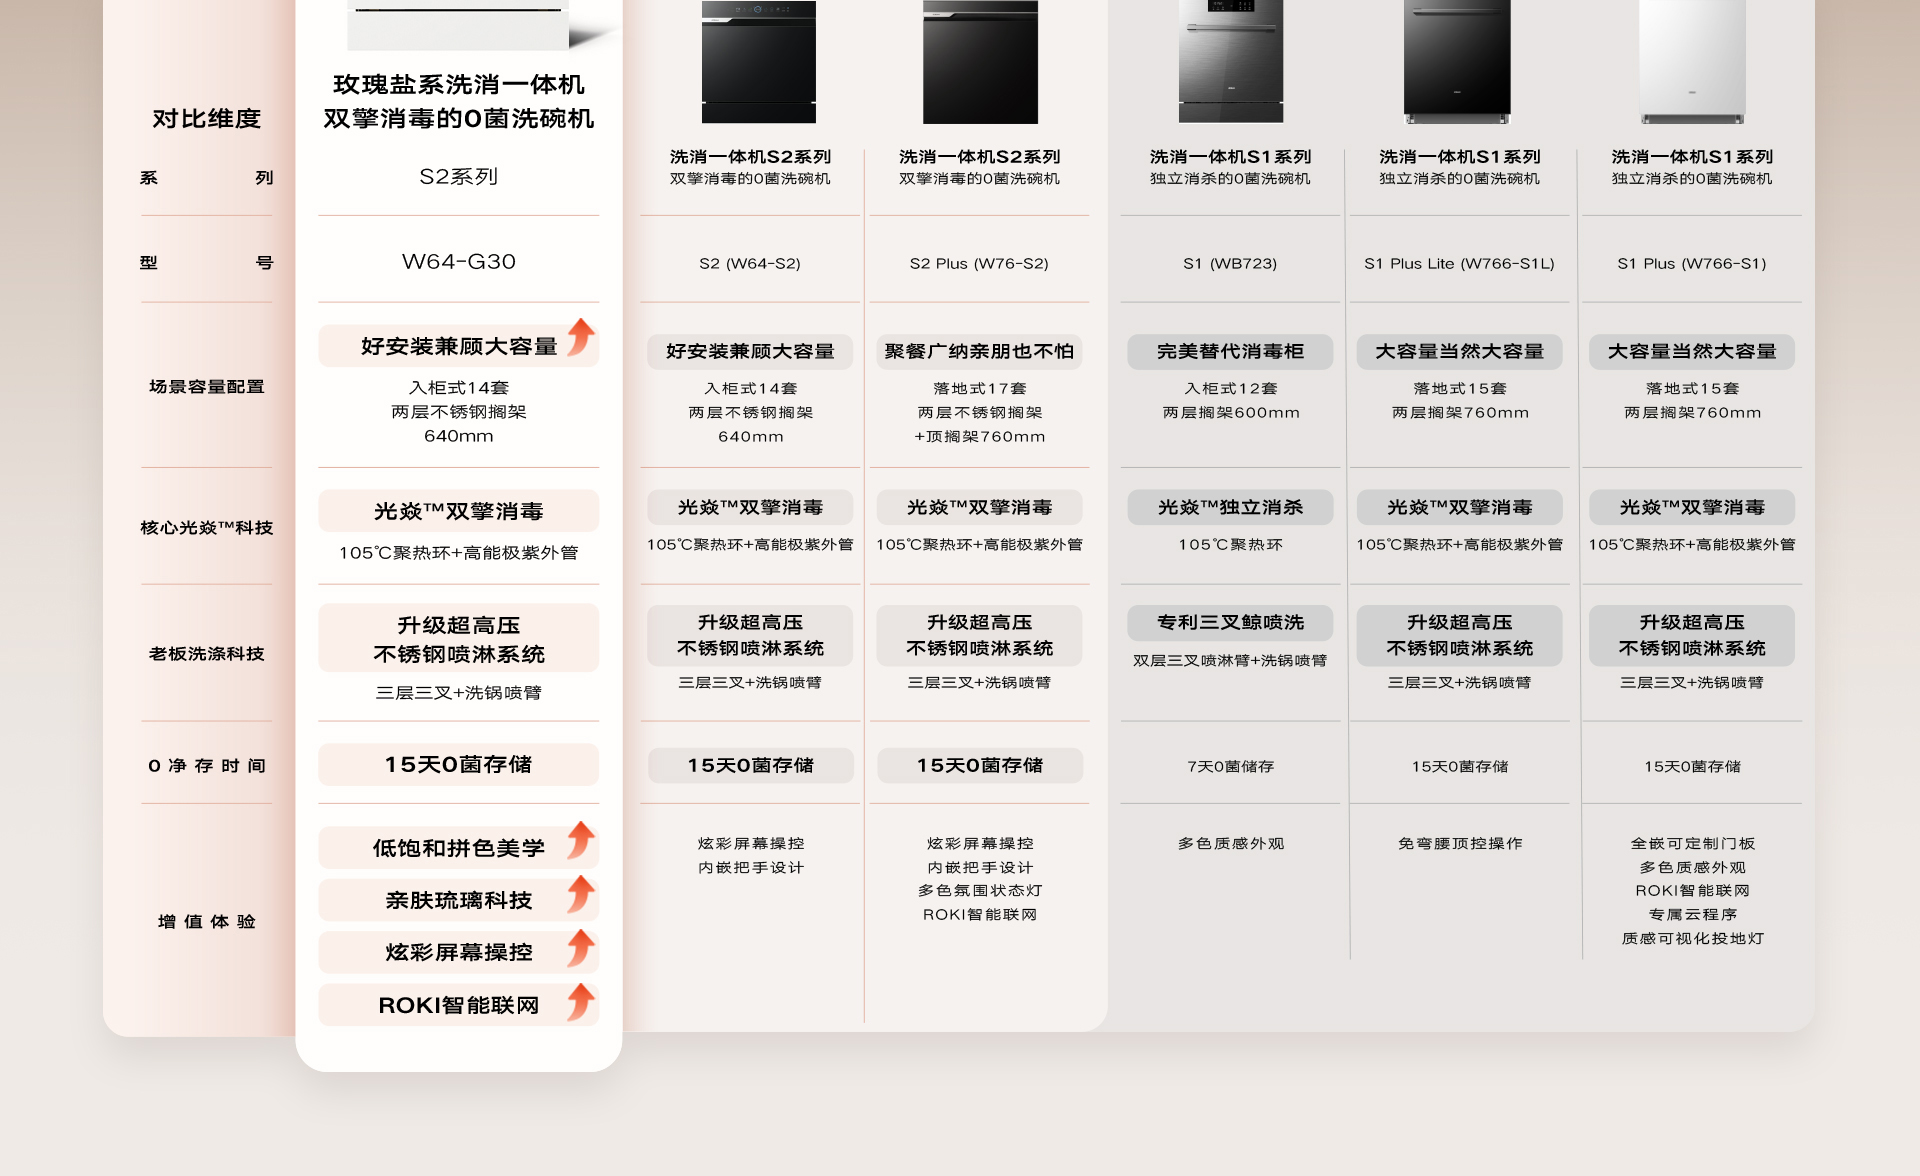Click the highlighted 15天0菌存储 badge
The width and height of the screenshot is (1920, 1176).
[458, 765]
